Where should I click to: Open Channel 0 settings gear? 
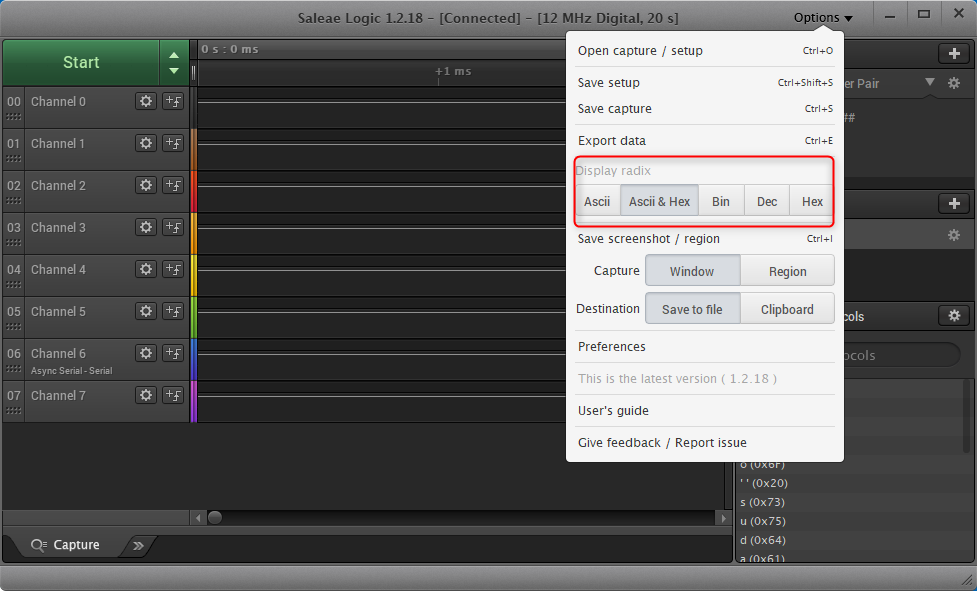point(146,102)
